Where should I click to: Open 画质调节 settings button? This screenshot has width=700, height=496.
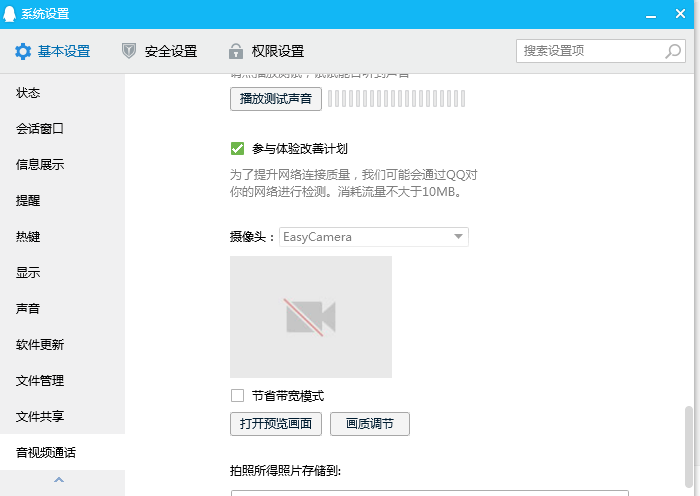click(x=370, y=424)
